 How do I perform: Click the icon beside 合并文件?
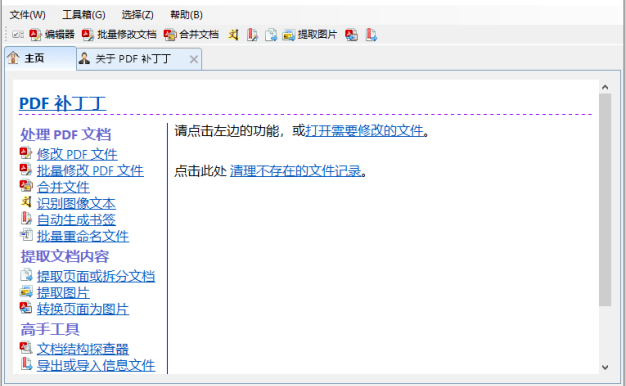point(26,186)
